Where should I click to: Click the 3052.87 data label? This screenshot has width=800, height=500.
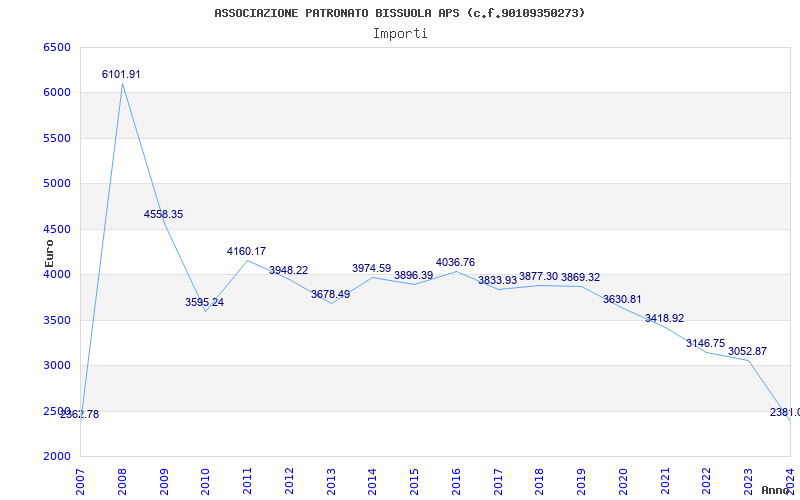[x=747, y=352]
